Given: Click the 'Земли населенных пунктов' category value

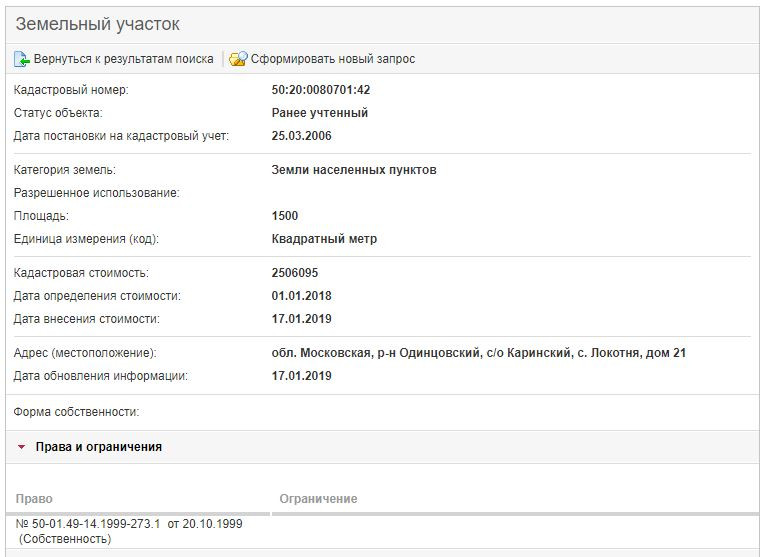Looking at the screenshot, I should 354,170.
